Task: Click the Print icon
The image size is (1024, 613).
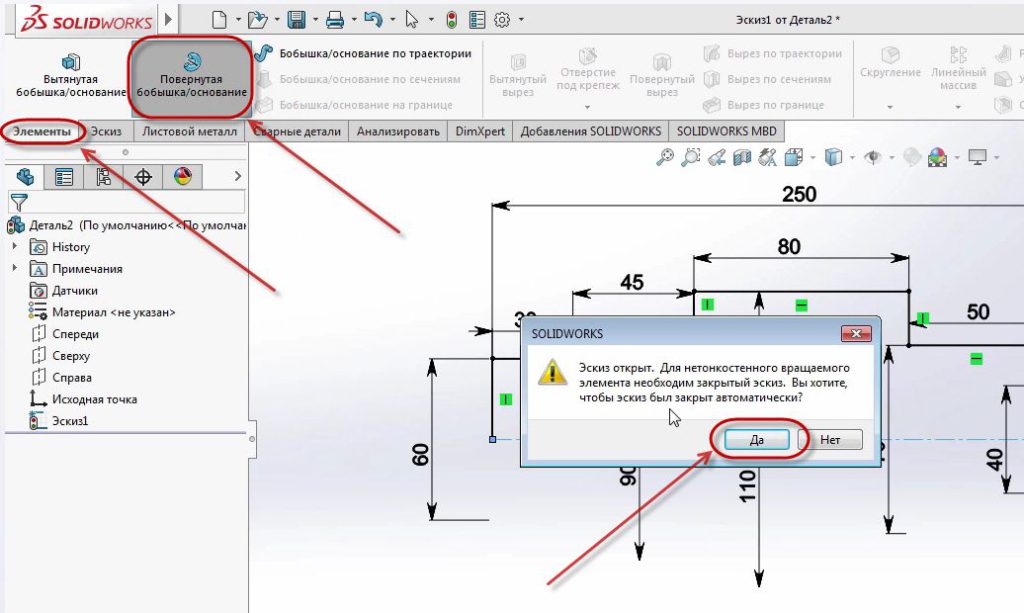Action: [334, 20]
